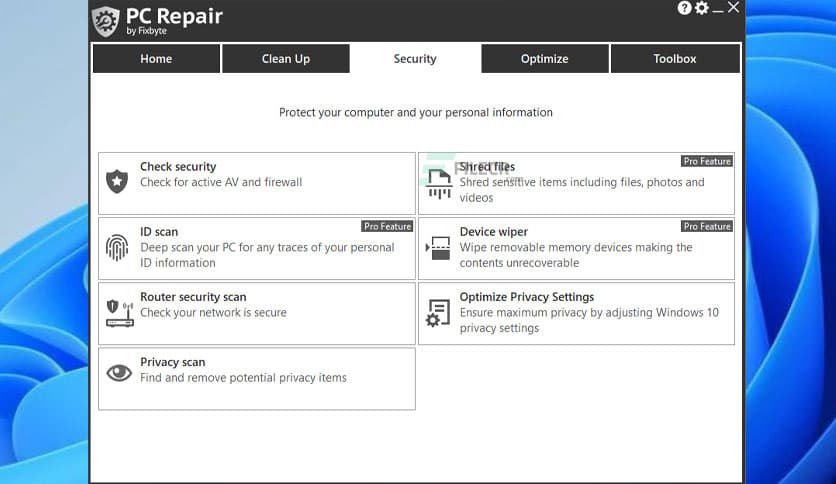The width and height of the screenshot is (836, 484).
Task: Open the Home tab
Action: (156, 59)
